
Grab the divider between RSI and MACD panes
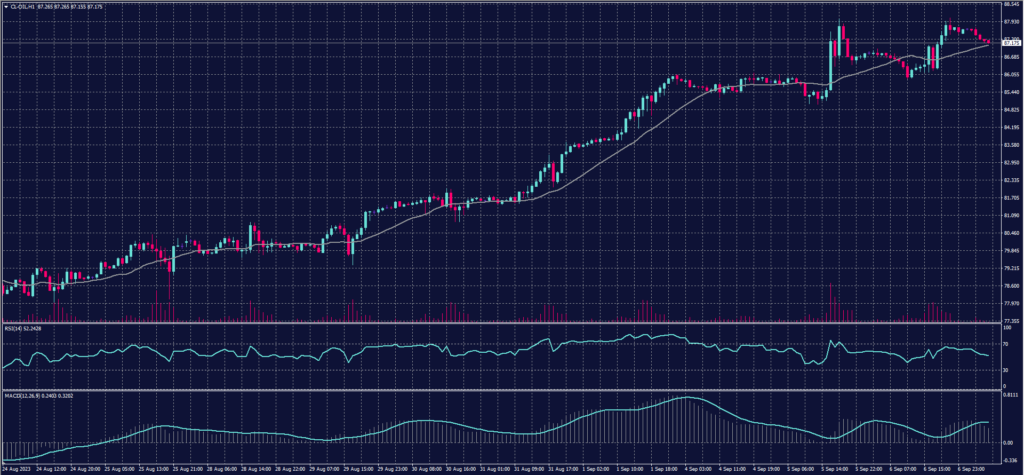pos(500,389)
